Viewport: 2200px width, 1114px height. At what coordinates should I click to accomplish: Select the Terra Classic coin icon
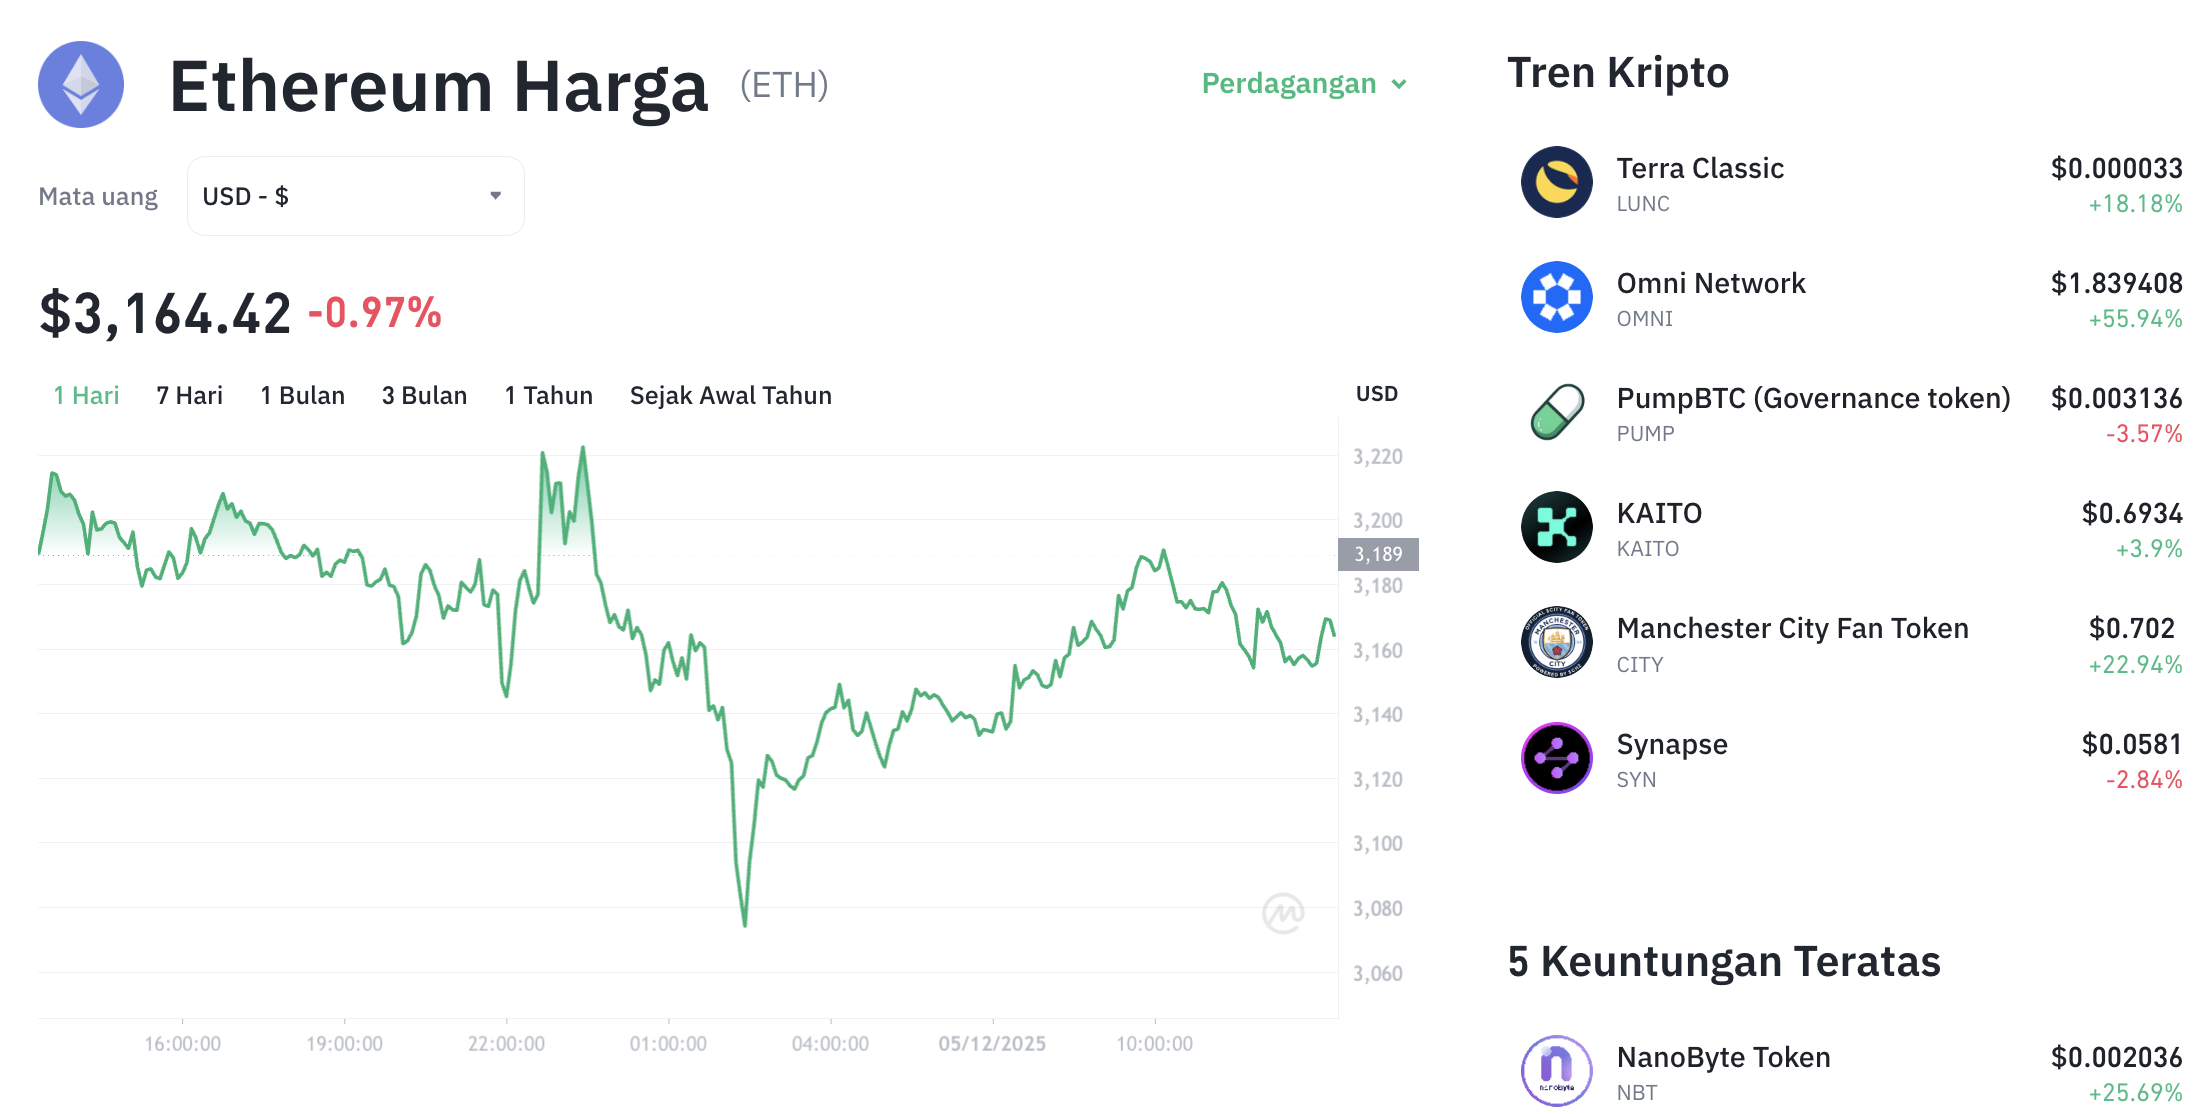pyautogui.click(x=1556, y=183)
